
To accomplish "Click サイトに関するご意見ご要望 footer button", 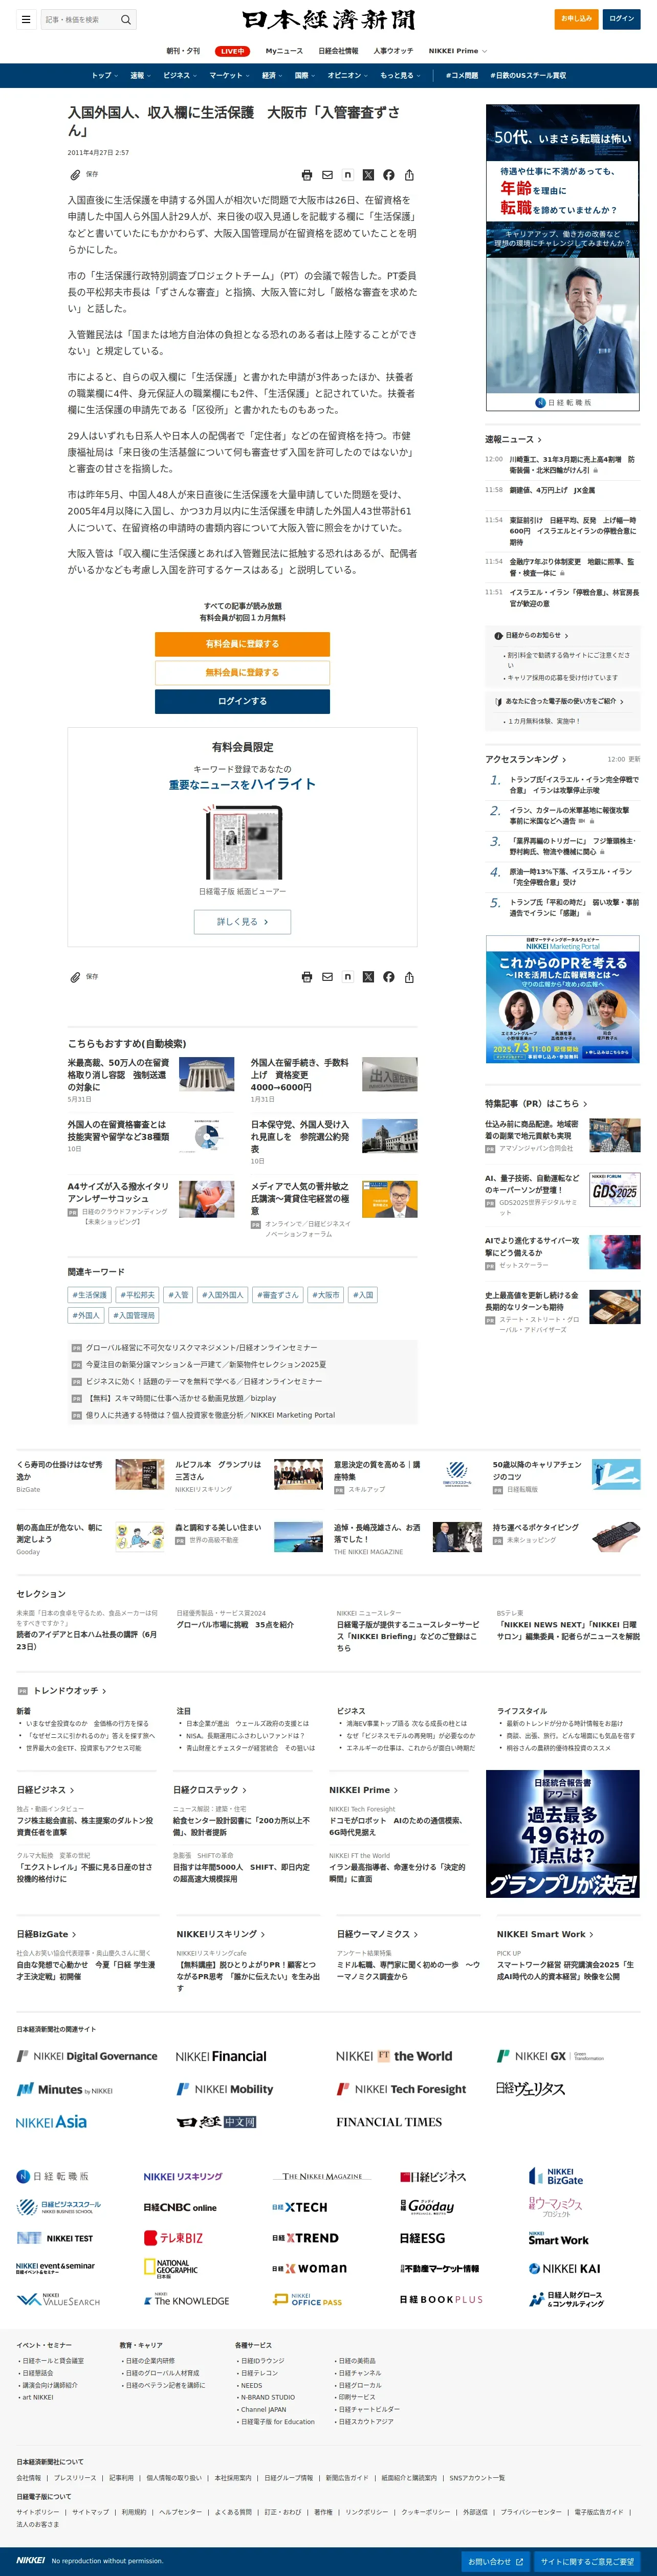I will 587,2561.
